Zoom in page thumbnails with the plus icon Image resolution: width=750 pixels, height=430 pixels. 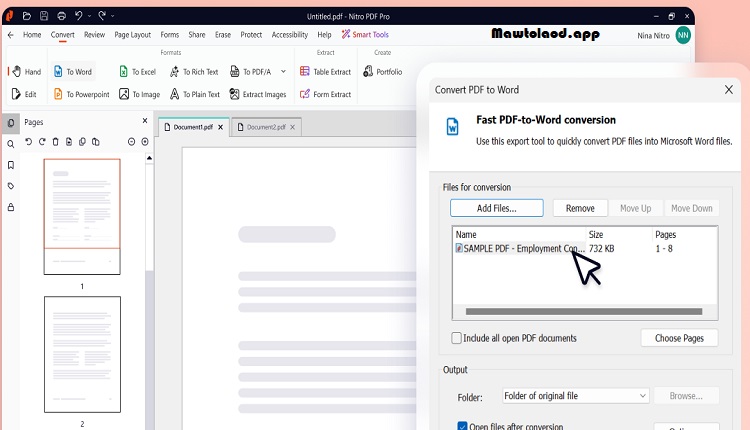145,142
